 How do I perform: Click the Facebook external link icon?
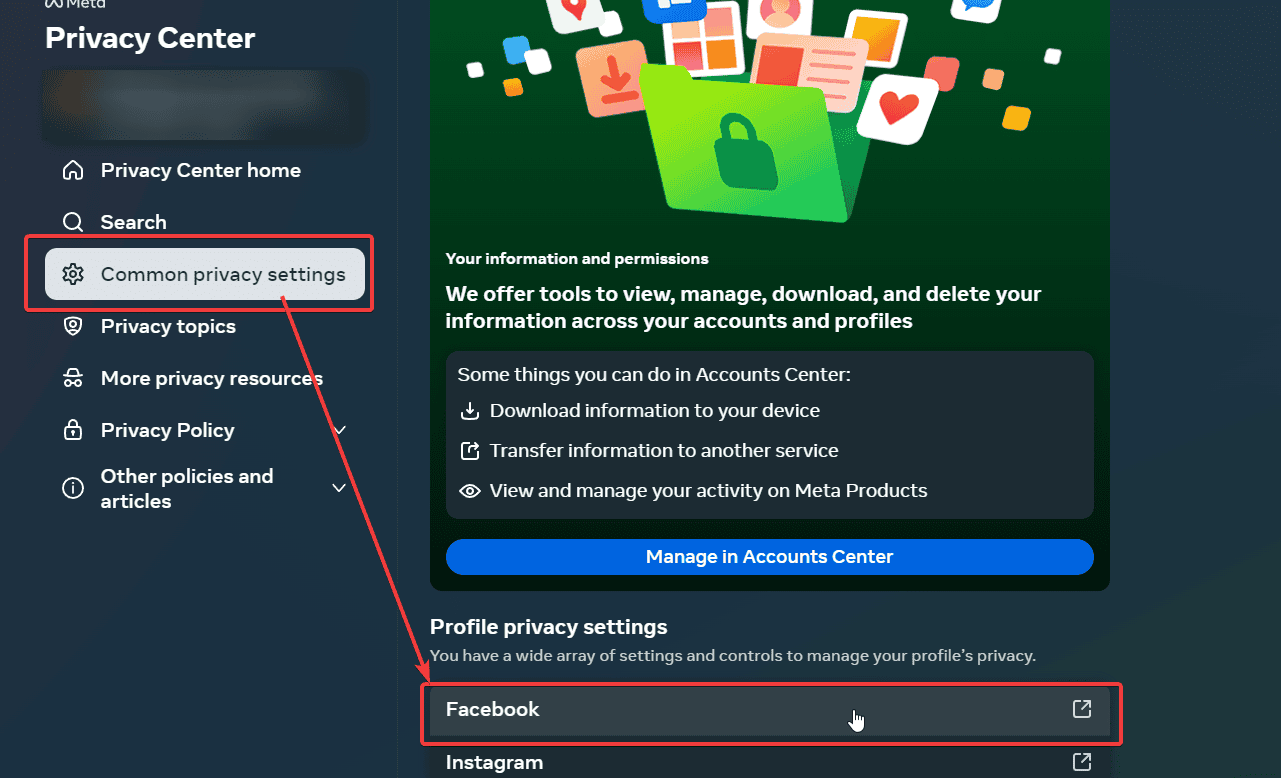[x=1081, y=709]
